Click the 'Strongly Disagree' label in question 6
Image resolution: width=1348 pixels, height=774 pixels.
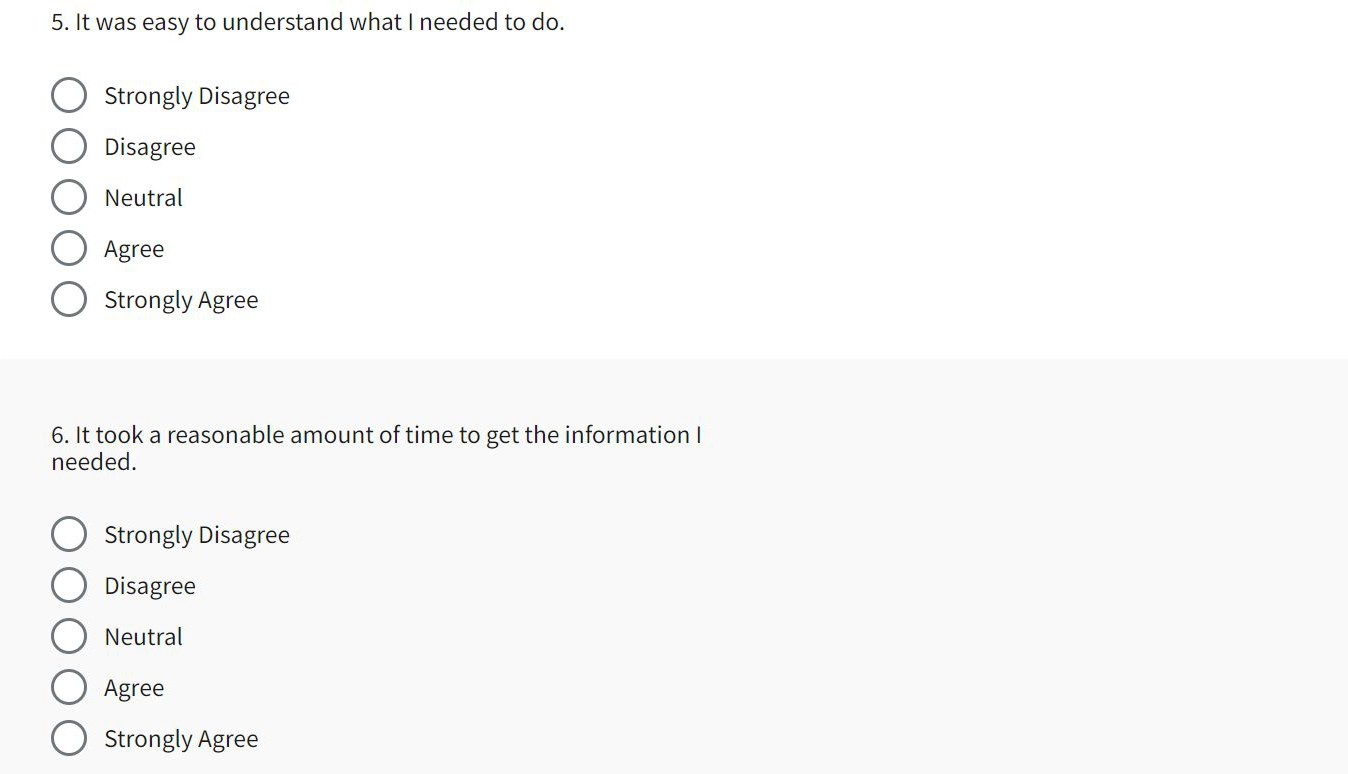pos(197,535)
